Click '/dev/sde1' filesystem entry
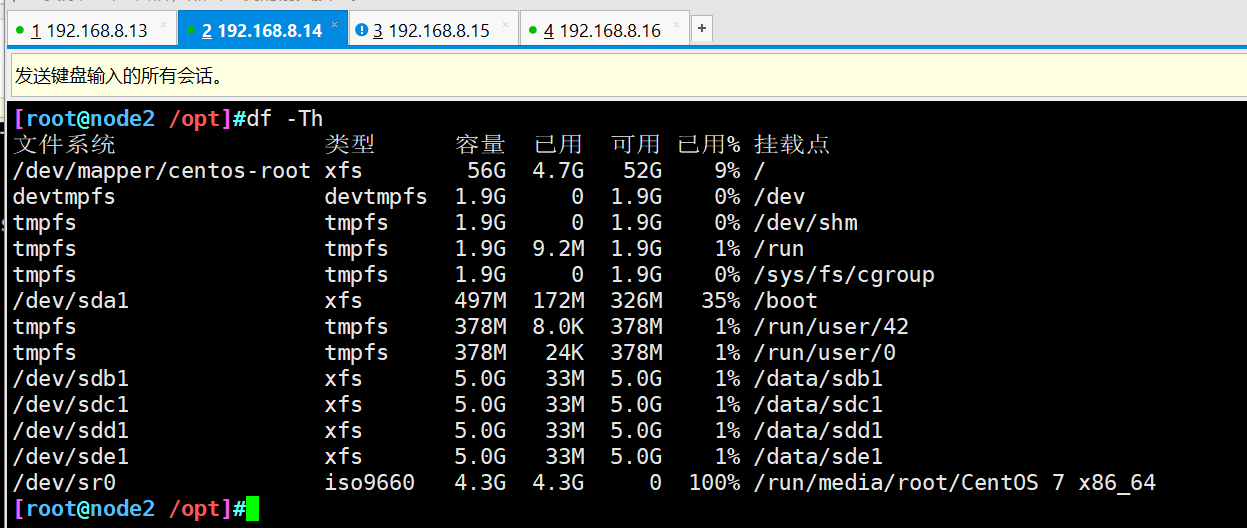 (x=71, y=457)
